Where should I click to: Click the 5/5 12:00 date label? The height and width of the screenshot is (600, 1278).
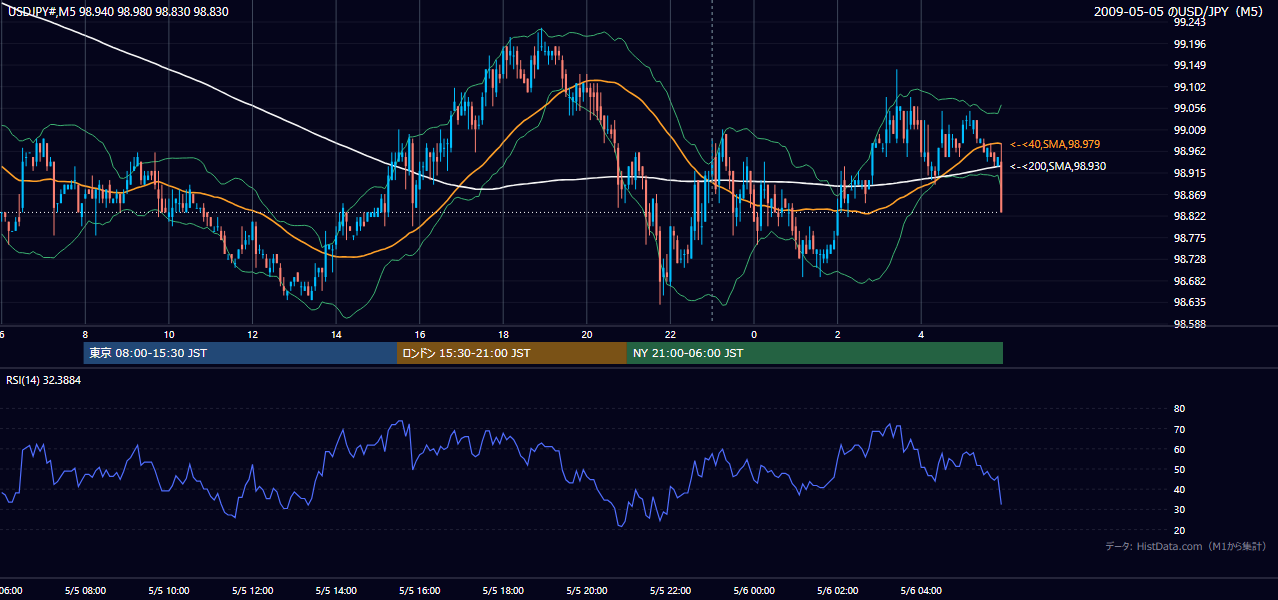[252, 591]
